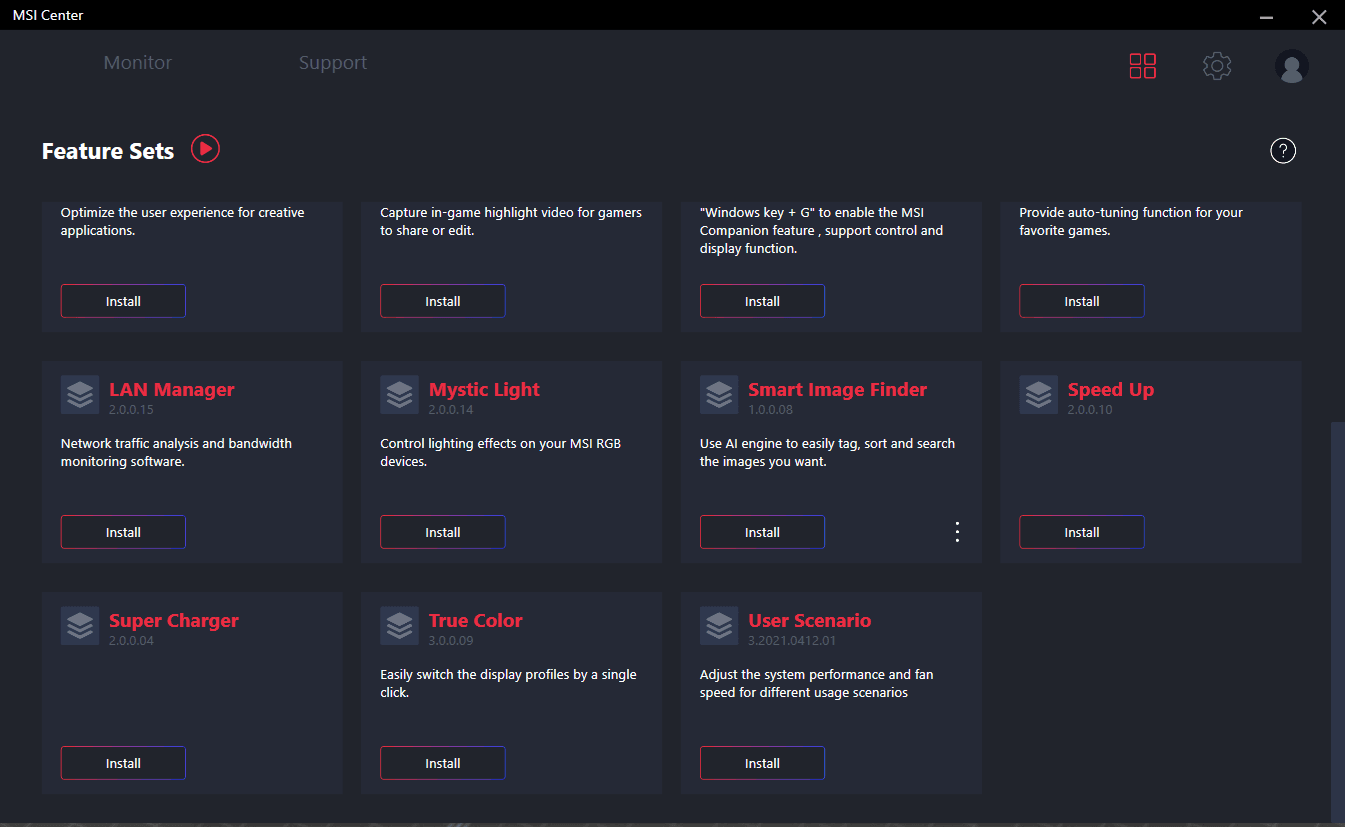Install the LAN Manager feature

123,532
